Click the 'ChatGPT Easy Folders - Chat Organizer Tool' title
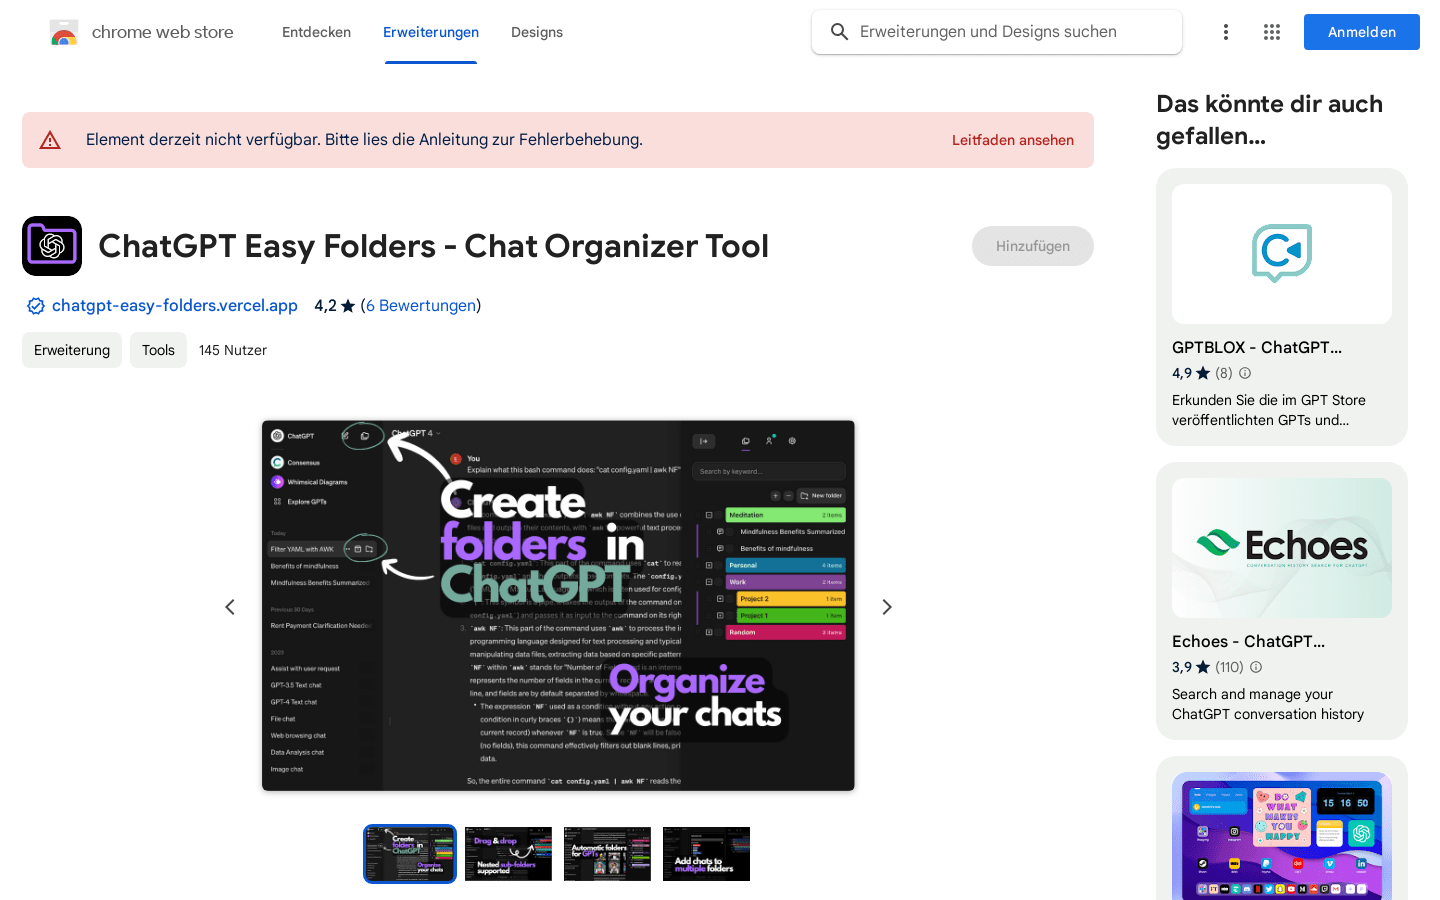Image resolution: width=1440 pixels, height=900 pixels. [x=434, y=246]
